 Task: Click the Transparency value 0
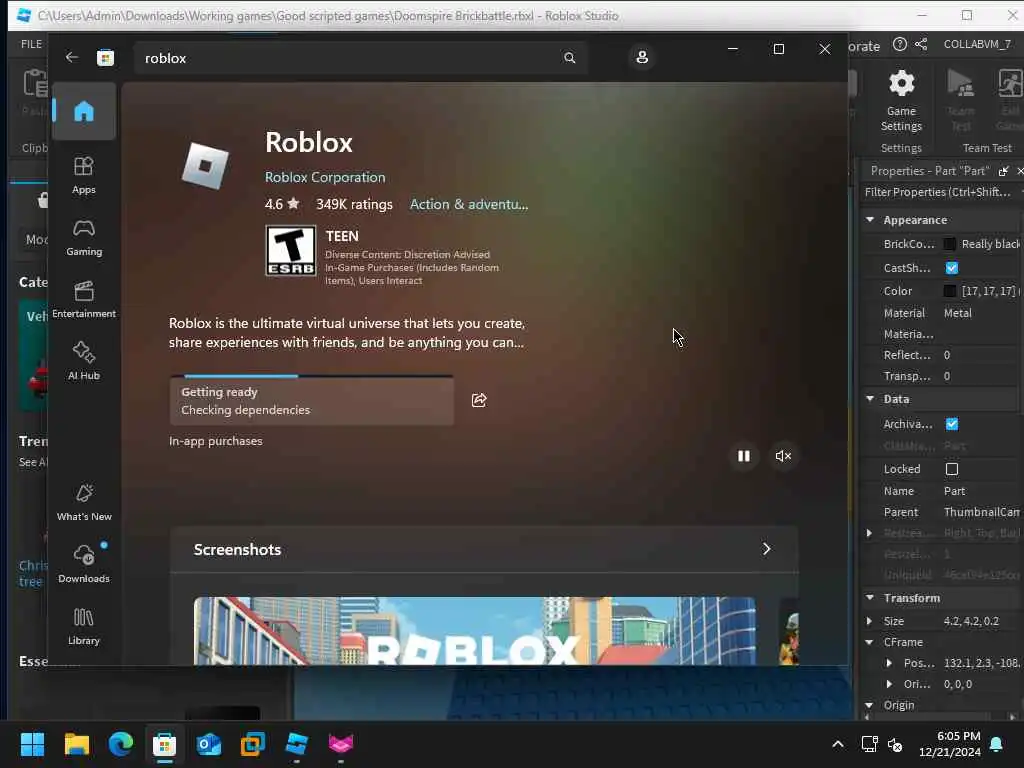click(947, 376)
